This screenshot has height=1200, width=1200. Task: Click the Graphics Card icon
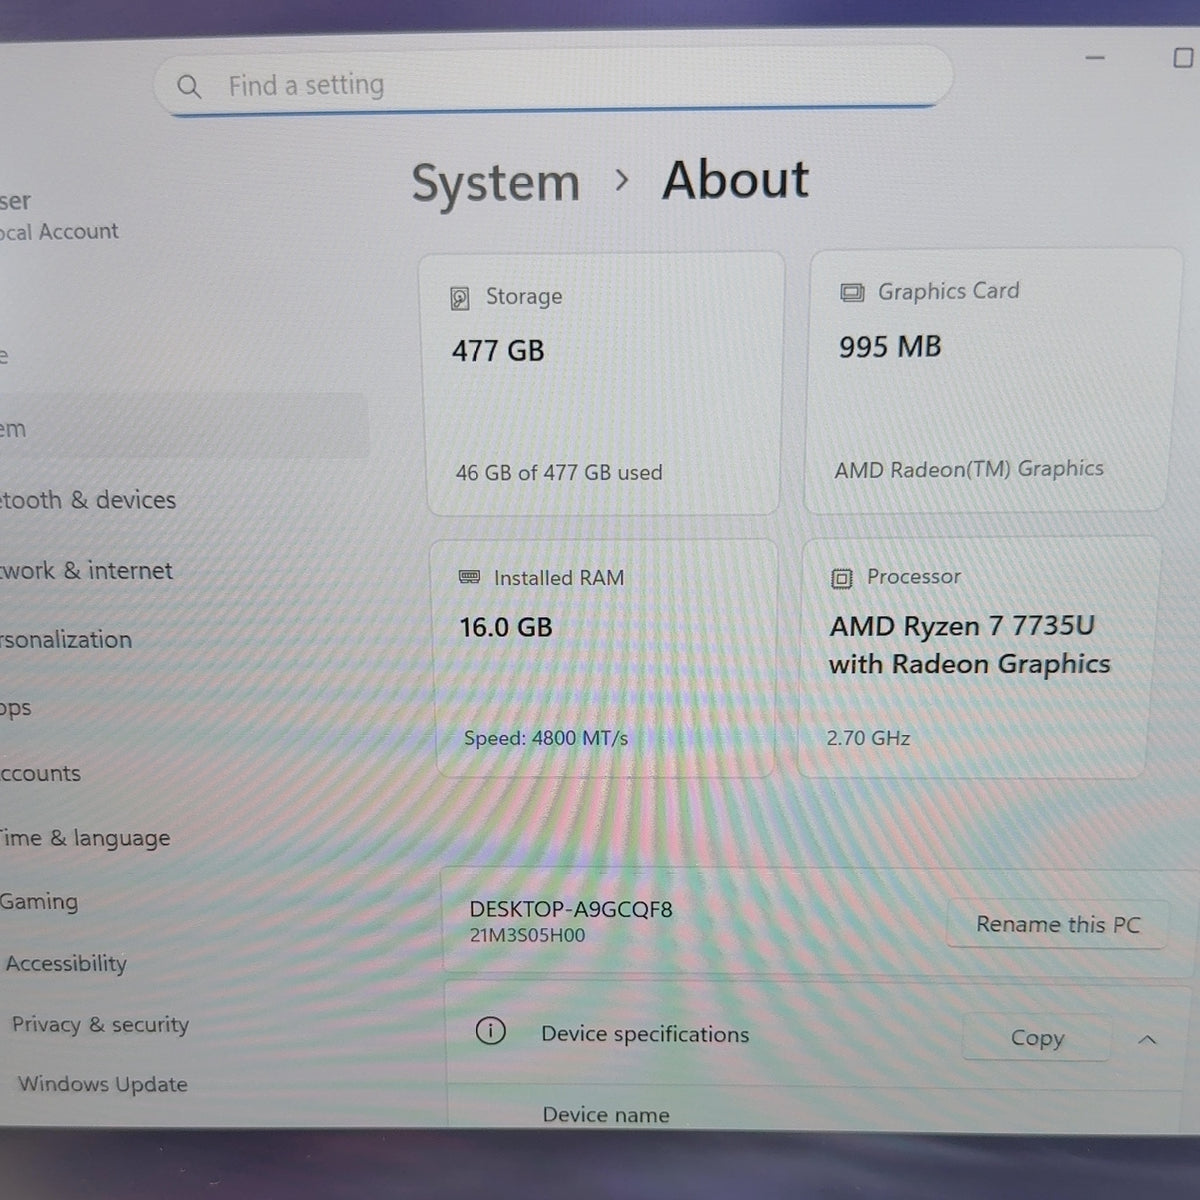click(x=852, y=293)
